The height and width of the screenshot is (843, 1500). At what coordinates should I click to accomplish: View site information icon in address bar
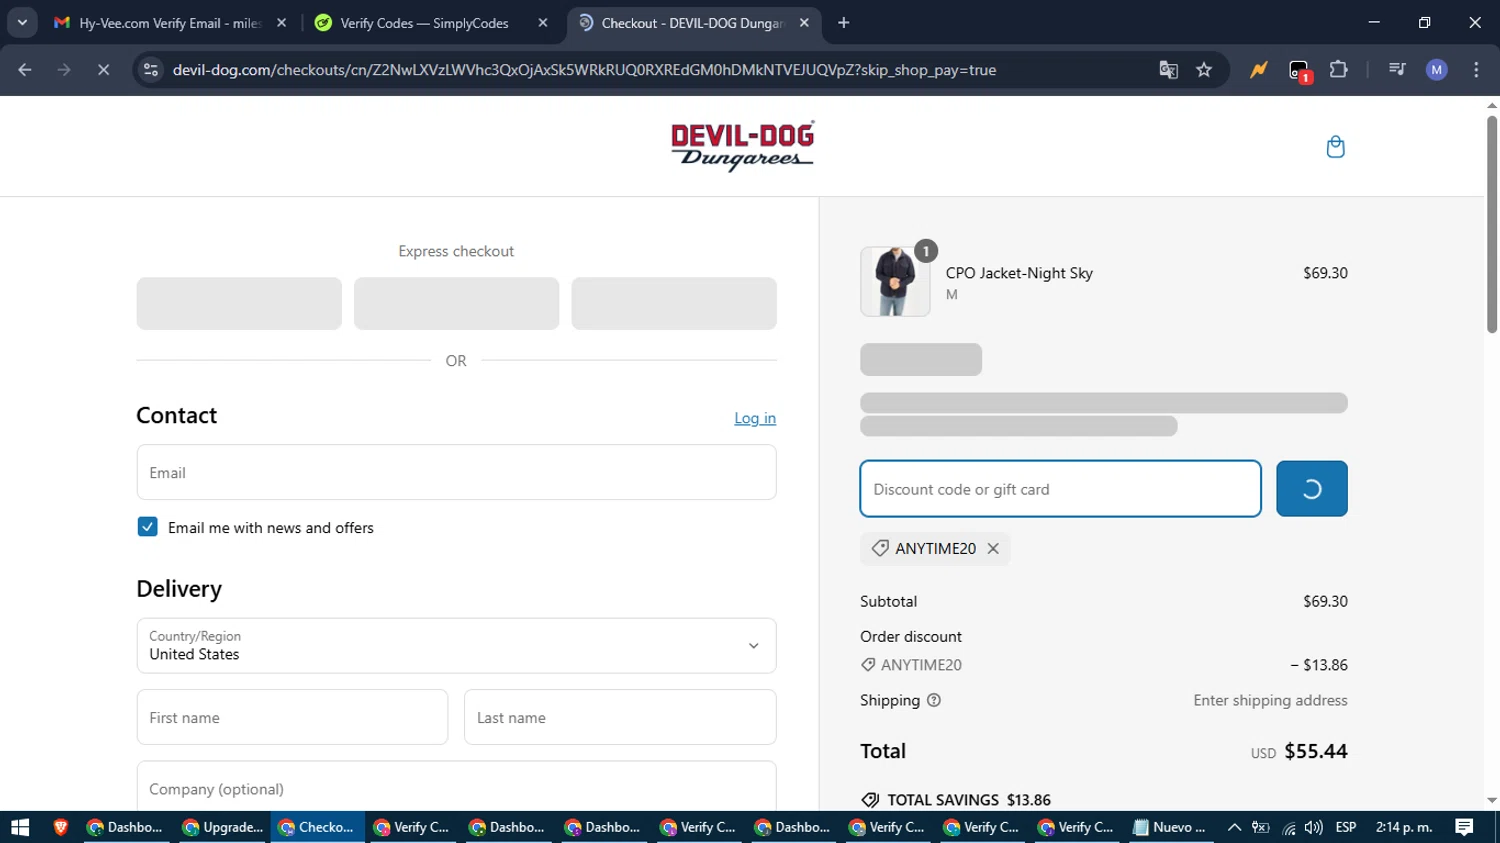pyautogui.click(x=151, y=70)
